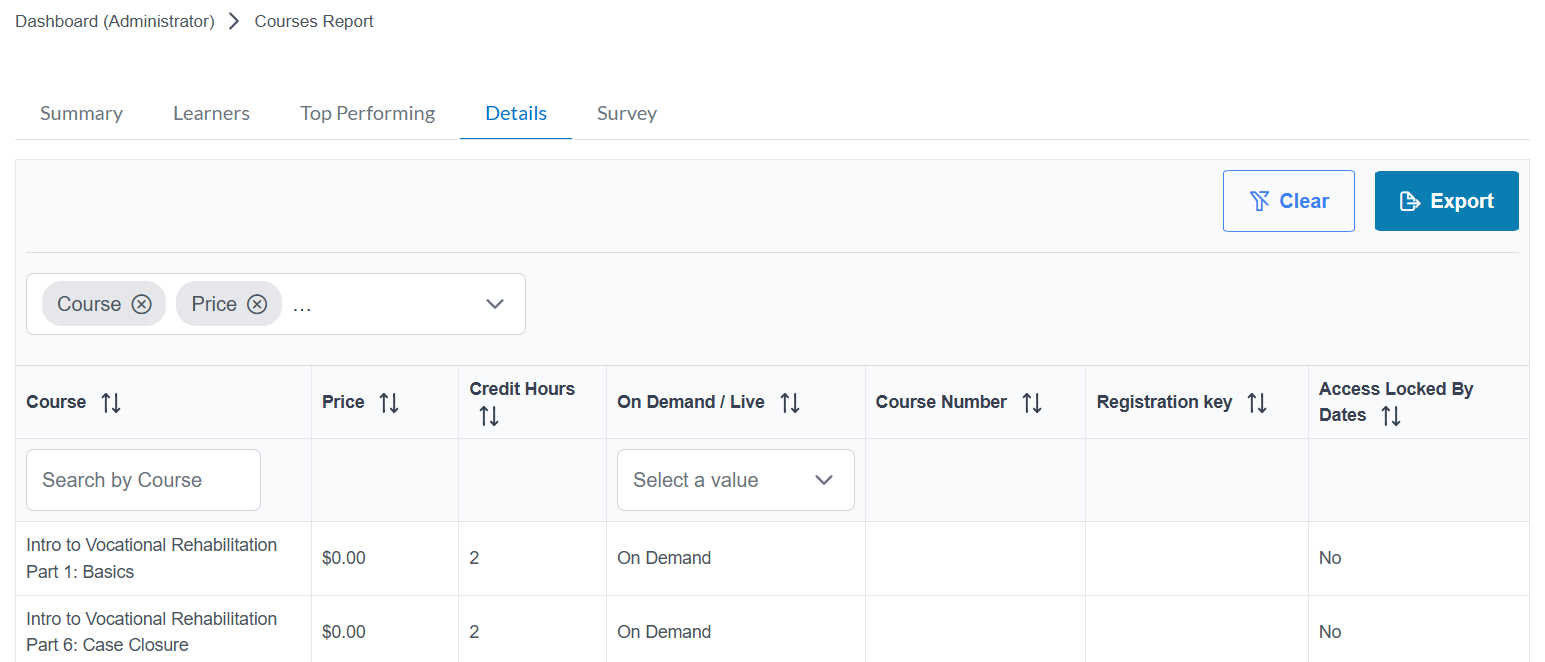Open the Dashboard (Administrator) breadcrumb link
Viewport: 1545px width, 662px height.
[114, 20]
